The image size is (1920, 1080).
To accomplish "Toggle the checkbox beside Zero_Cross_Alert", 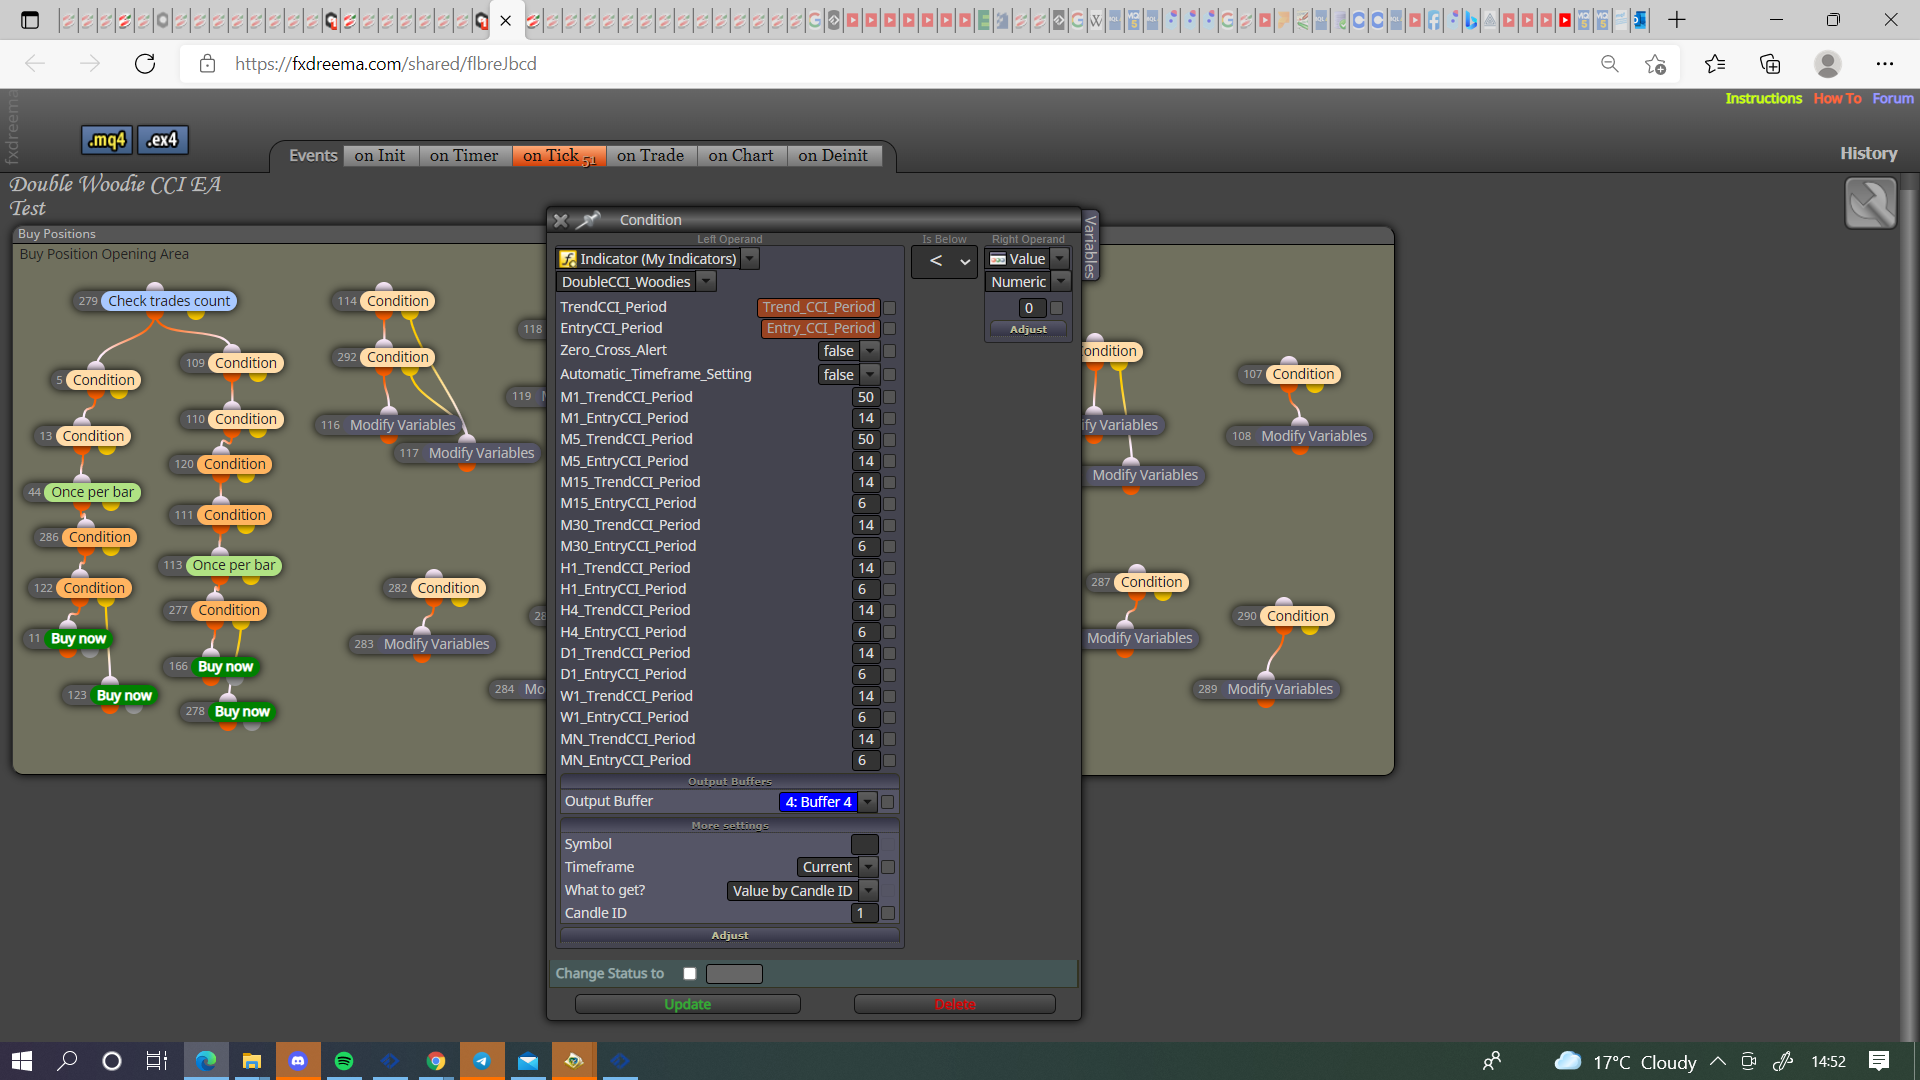I will (889, 351).
